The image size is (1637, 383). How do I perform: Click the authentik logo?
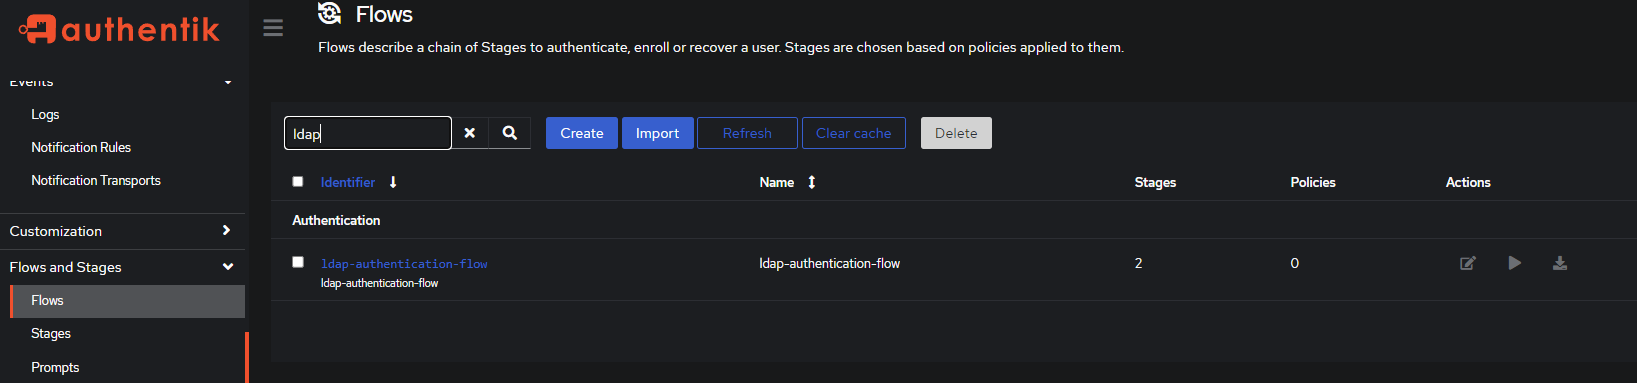[x=119, y=29]
